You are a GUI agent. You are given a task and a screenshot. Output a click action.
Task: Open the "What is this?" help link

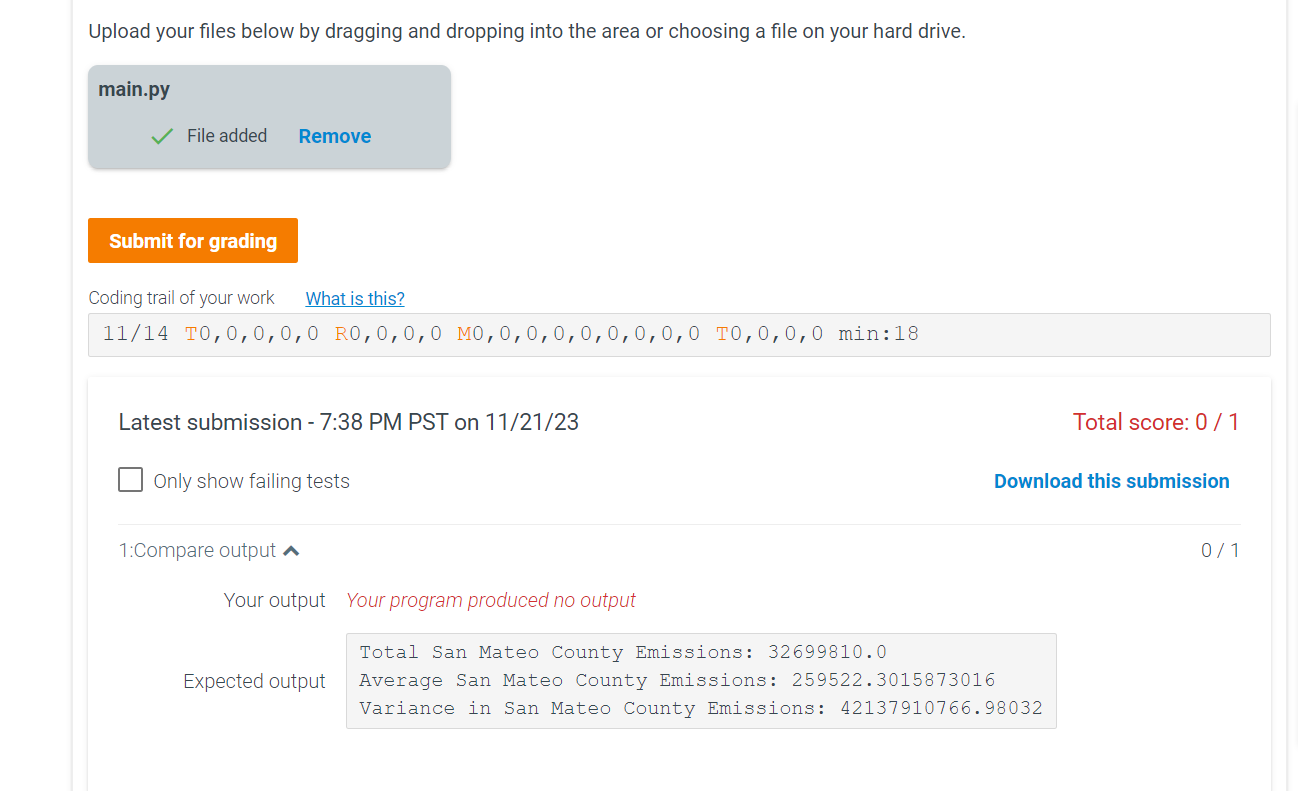pyautogui.click(x=354, y=299)
